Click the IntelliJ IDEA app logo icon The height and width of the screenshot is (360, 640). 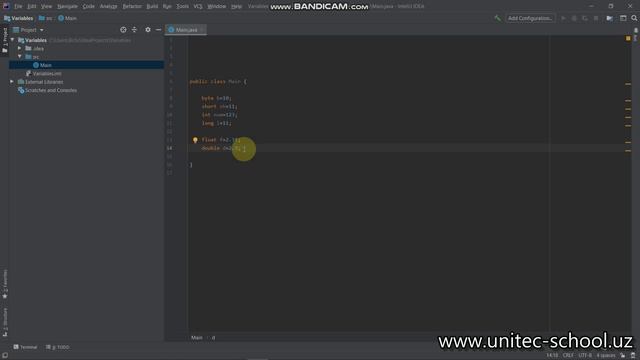6,6
